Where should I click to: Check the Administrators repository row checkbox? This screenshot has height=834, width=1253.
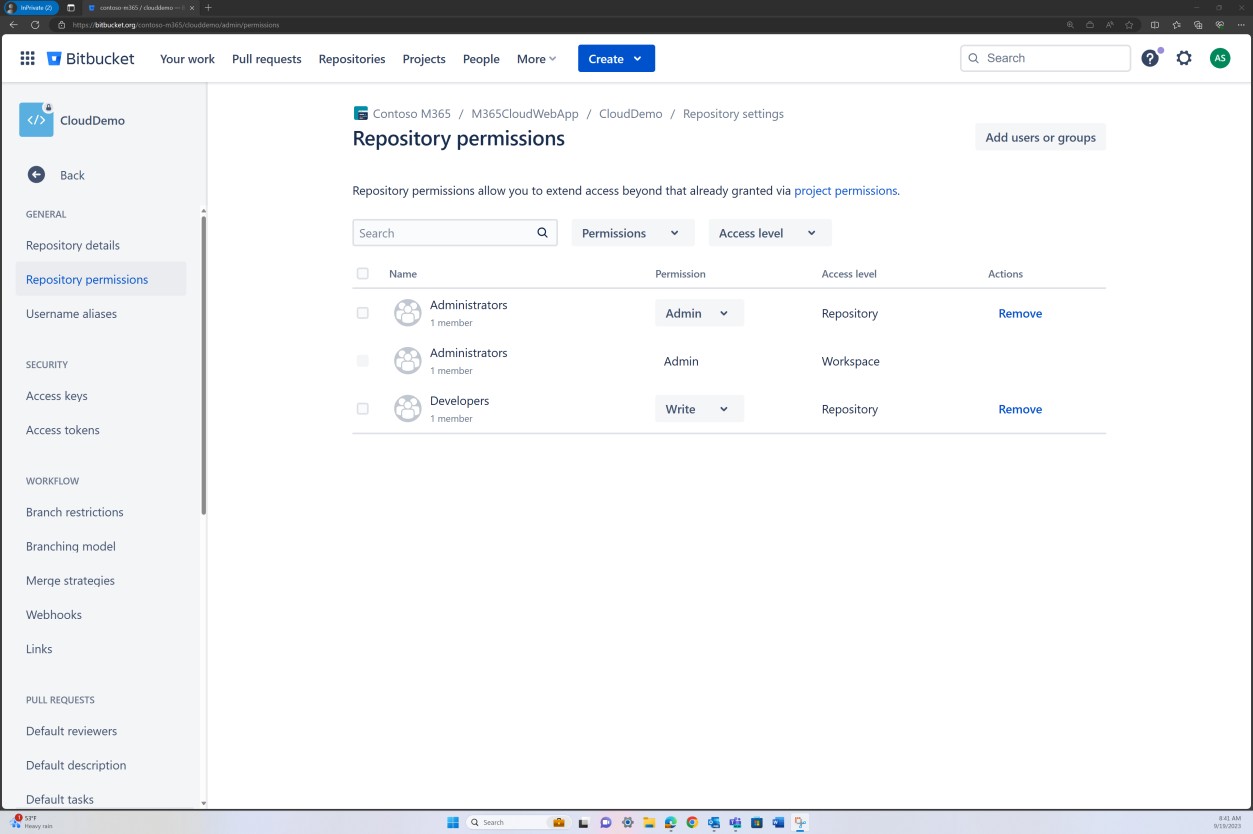click(363, 312)
